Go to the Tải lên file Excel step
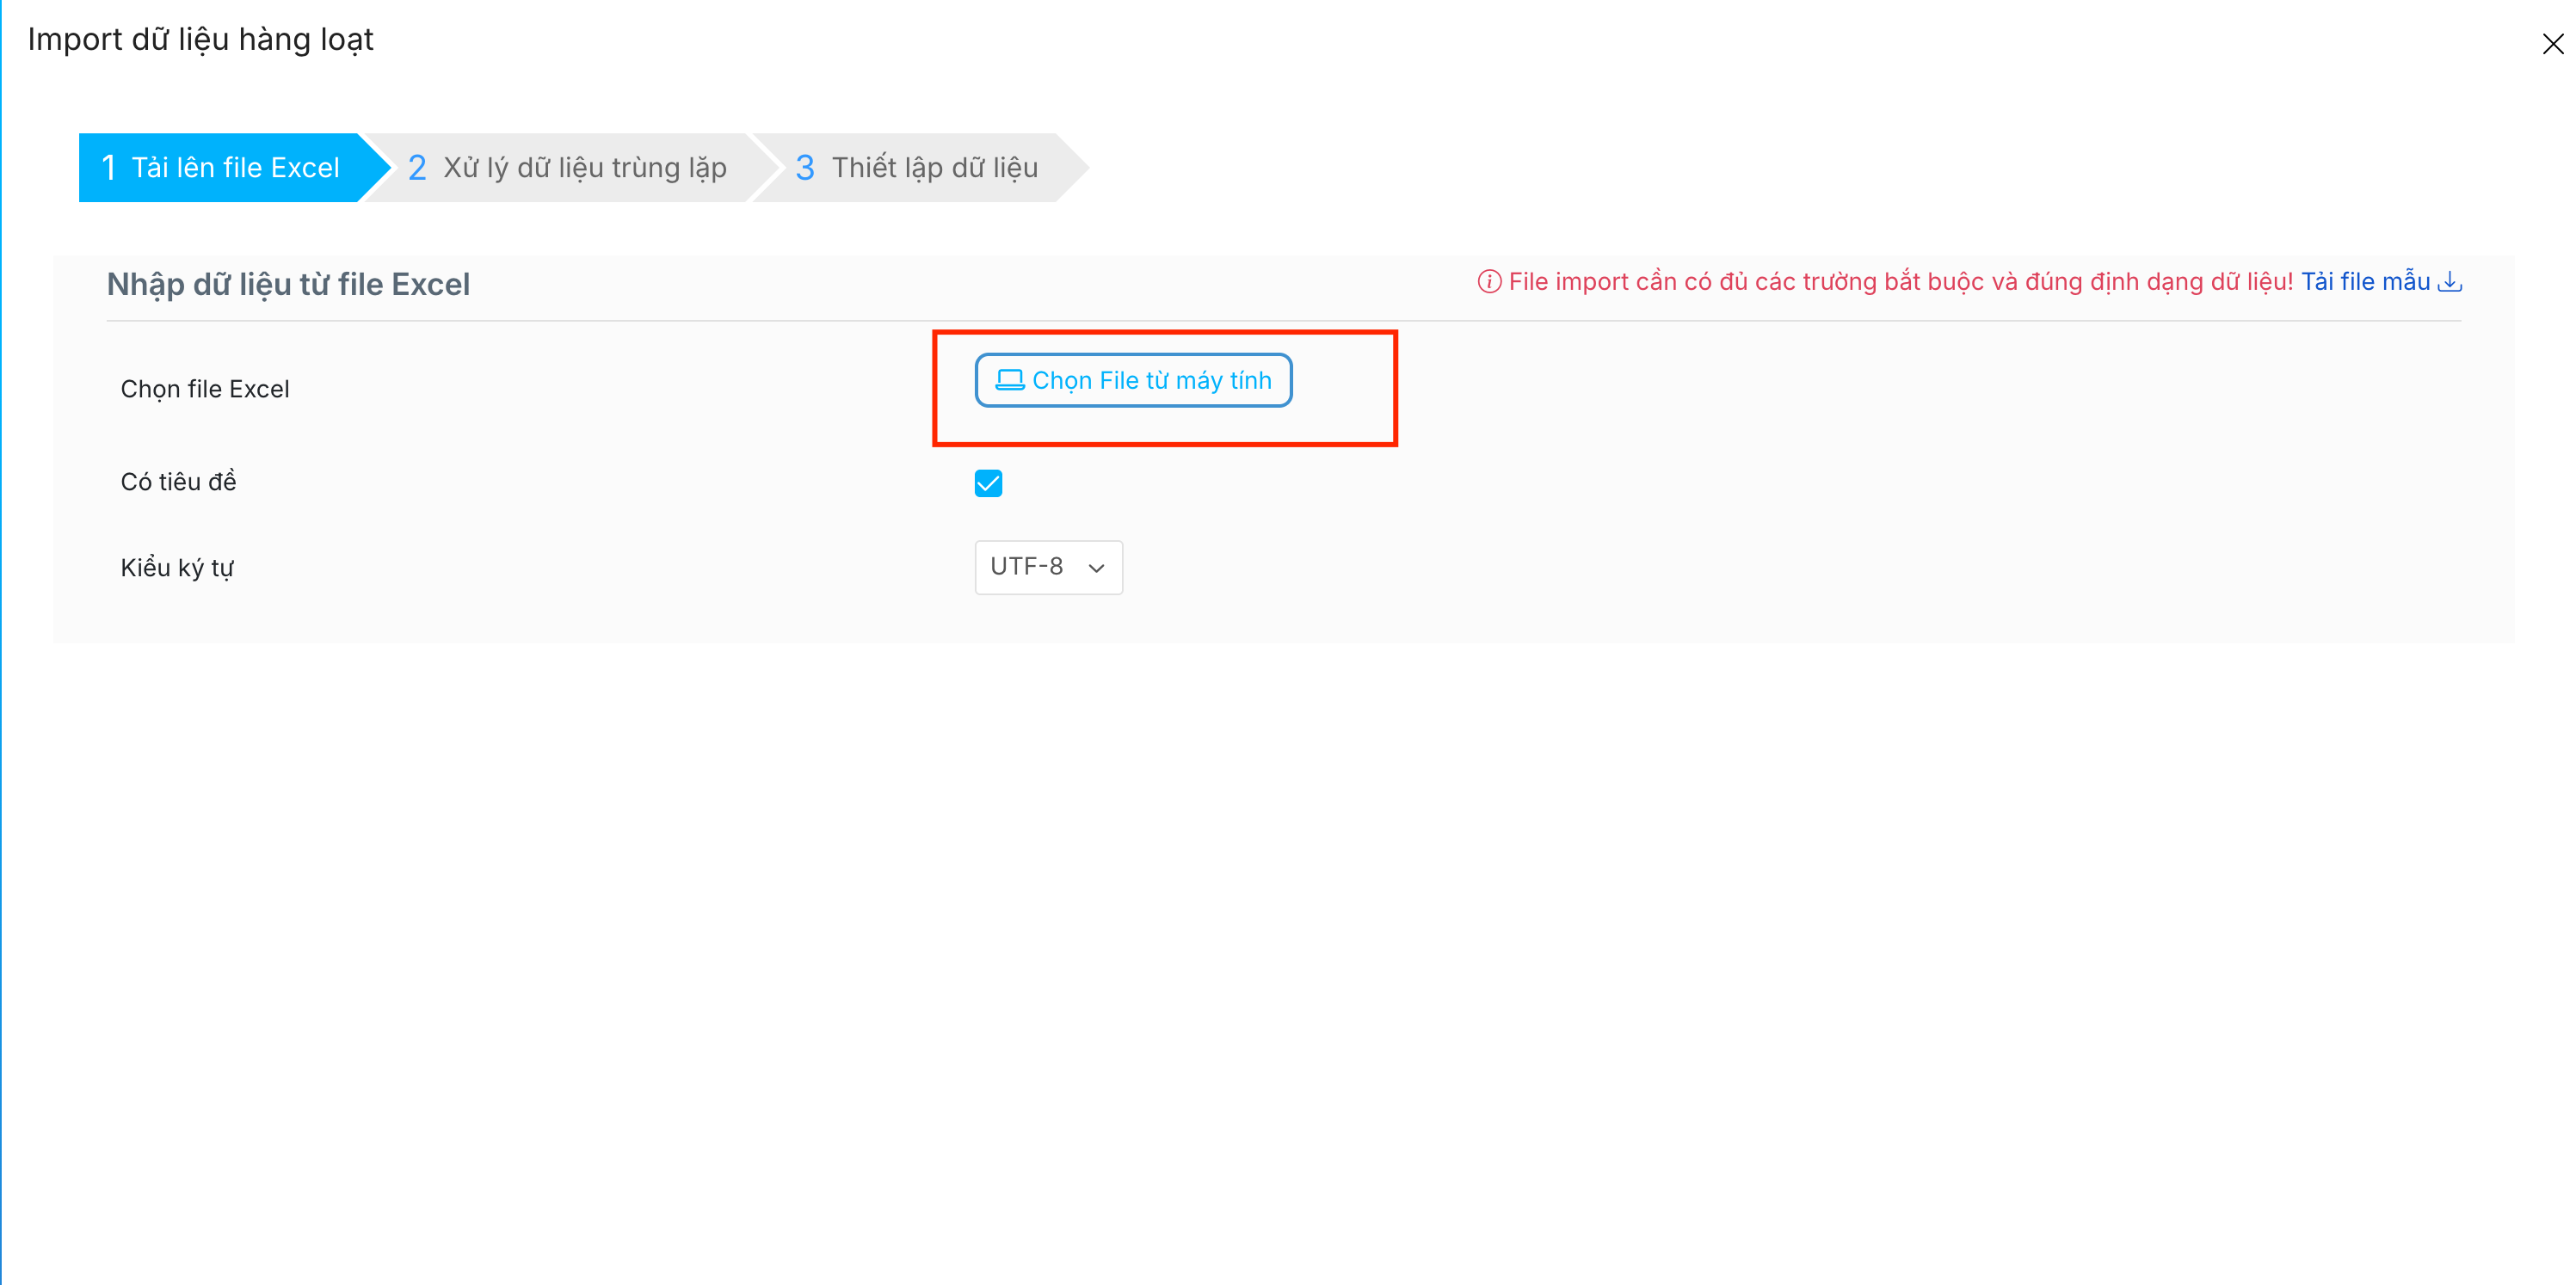 235,168
